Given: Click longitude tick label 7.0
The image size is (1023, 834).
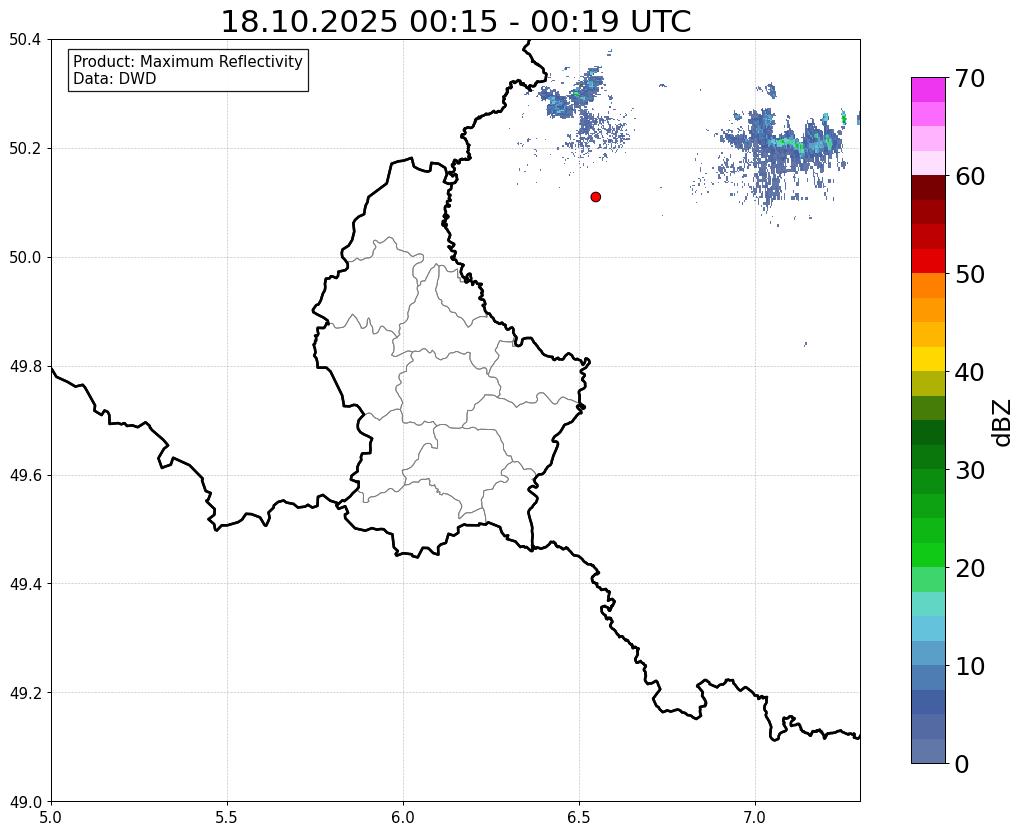Looking at the screenshot, I should [x=755, y=818].
